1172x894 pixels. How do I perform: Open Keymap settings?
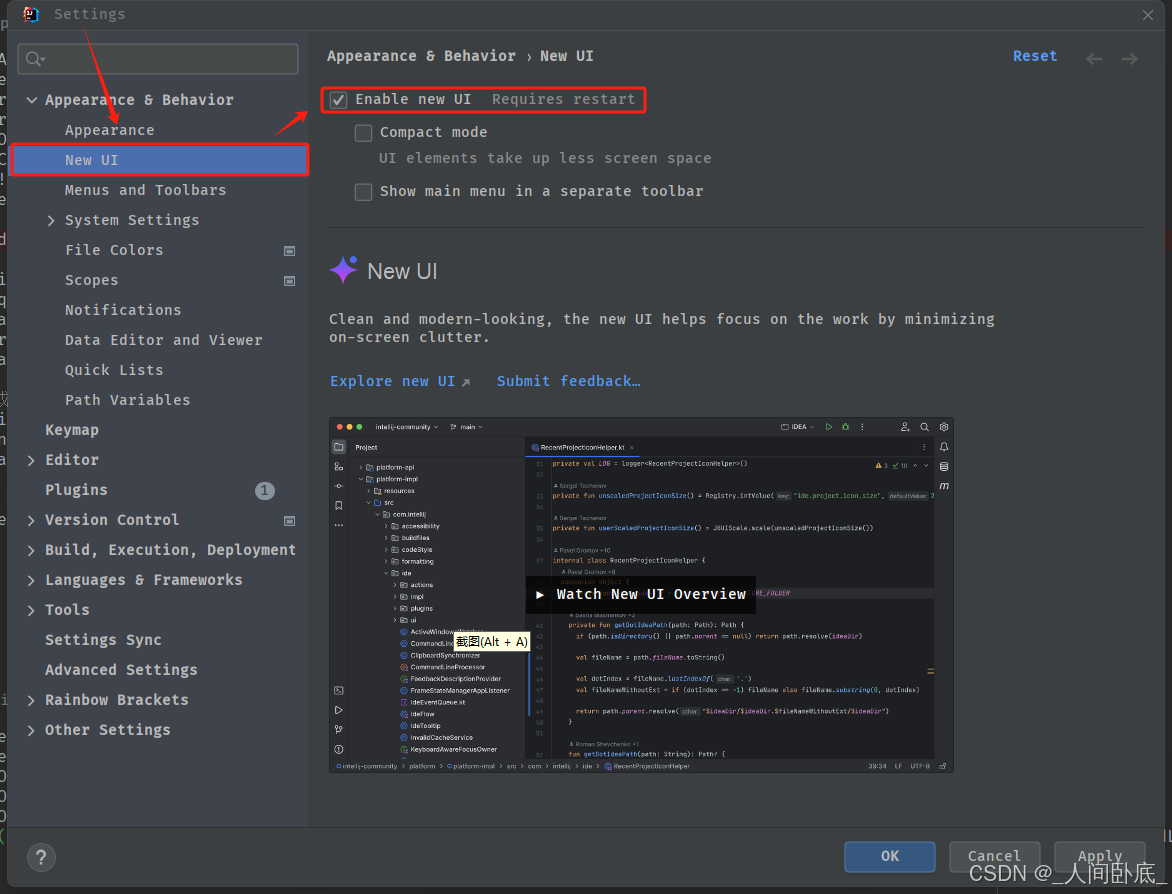(x=72, y=430)
